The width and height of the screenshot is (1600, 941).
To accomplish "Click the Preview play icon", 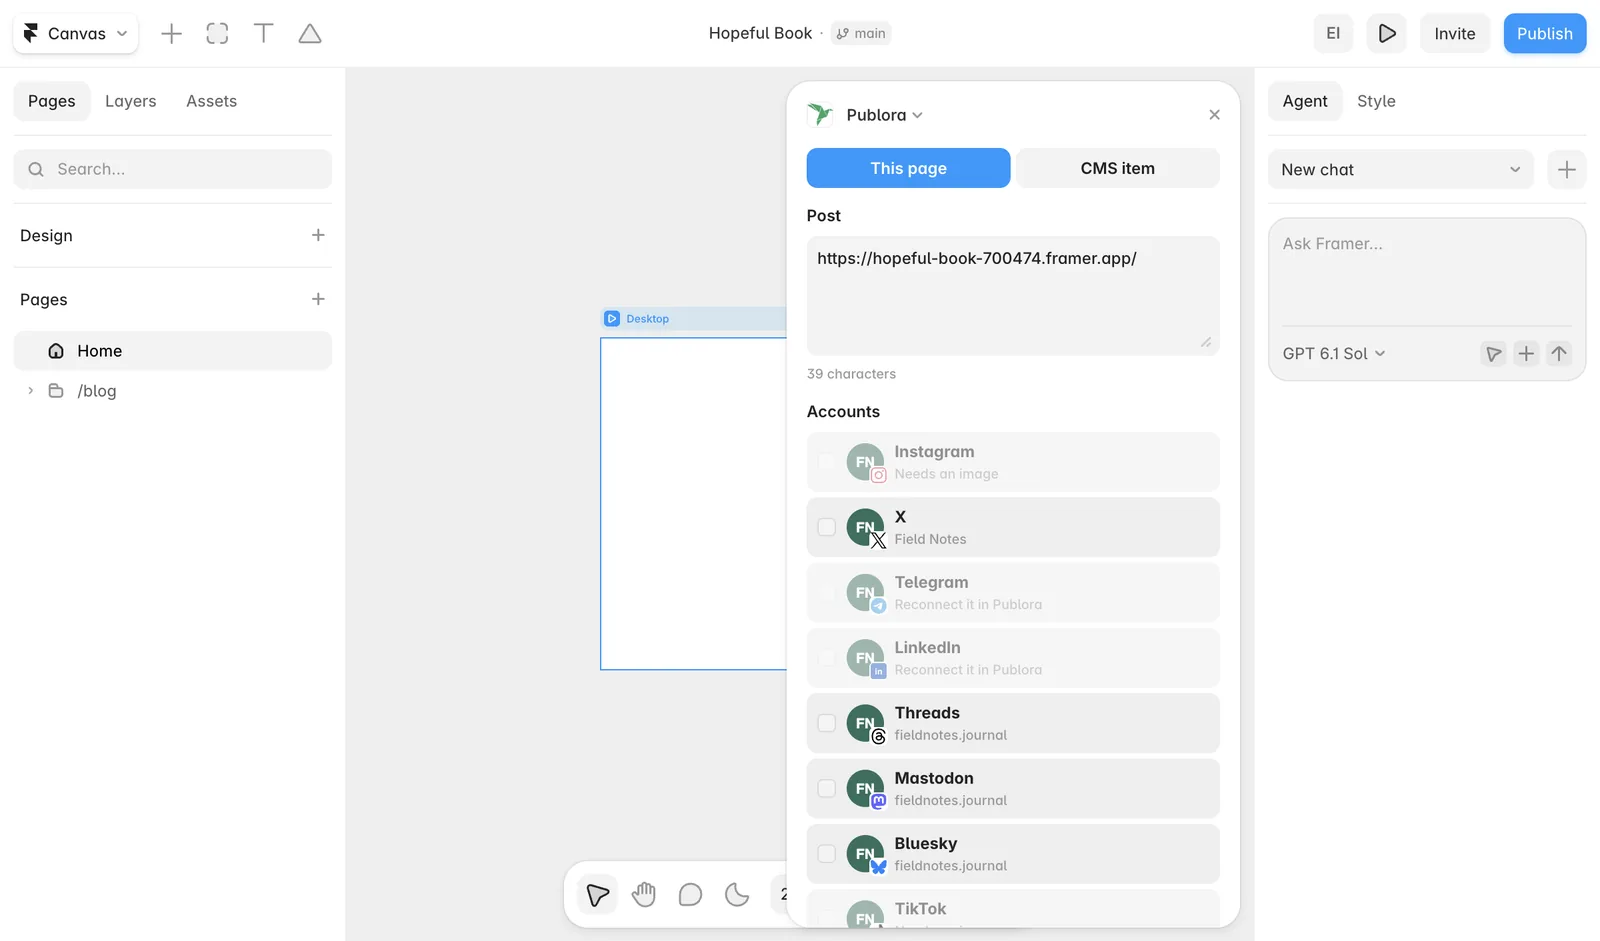I will [x=1387, y=33].
